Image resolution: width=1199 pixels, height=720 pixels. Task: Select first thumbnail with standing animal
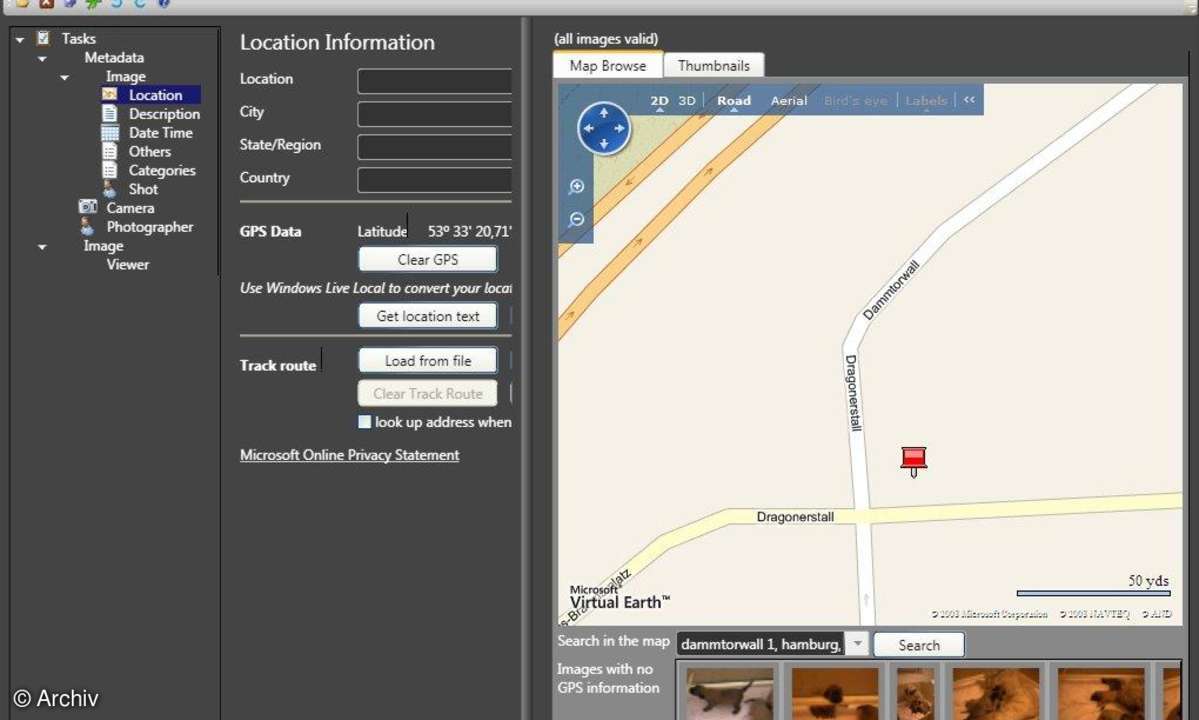[729, 693]
